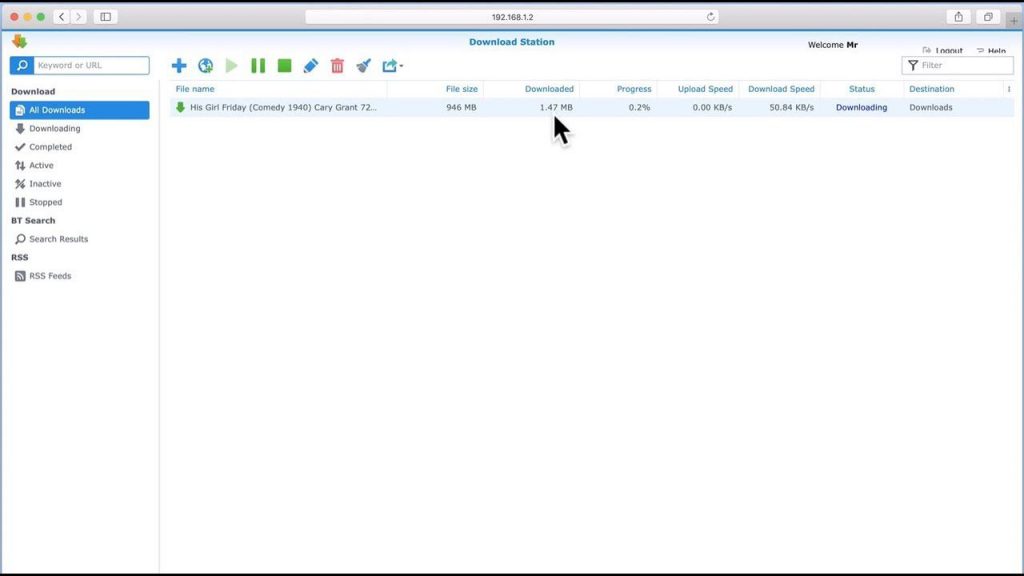This screenshot has width=1024, height=576.
Task: Click the green download arrow on His Girl Friday
Action: click(180, 107)
